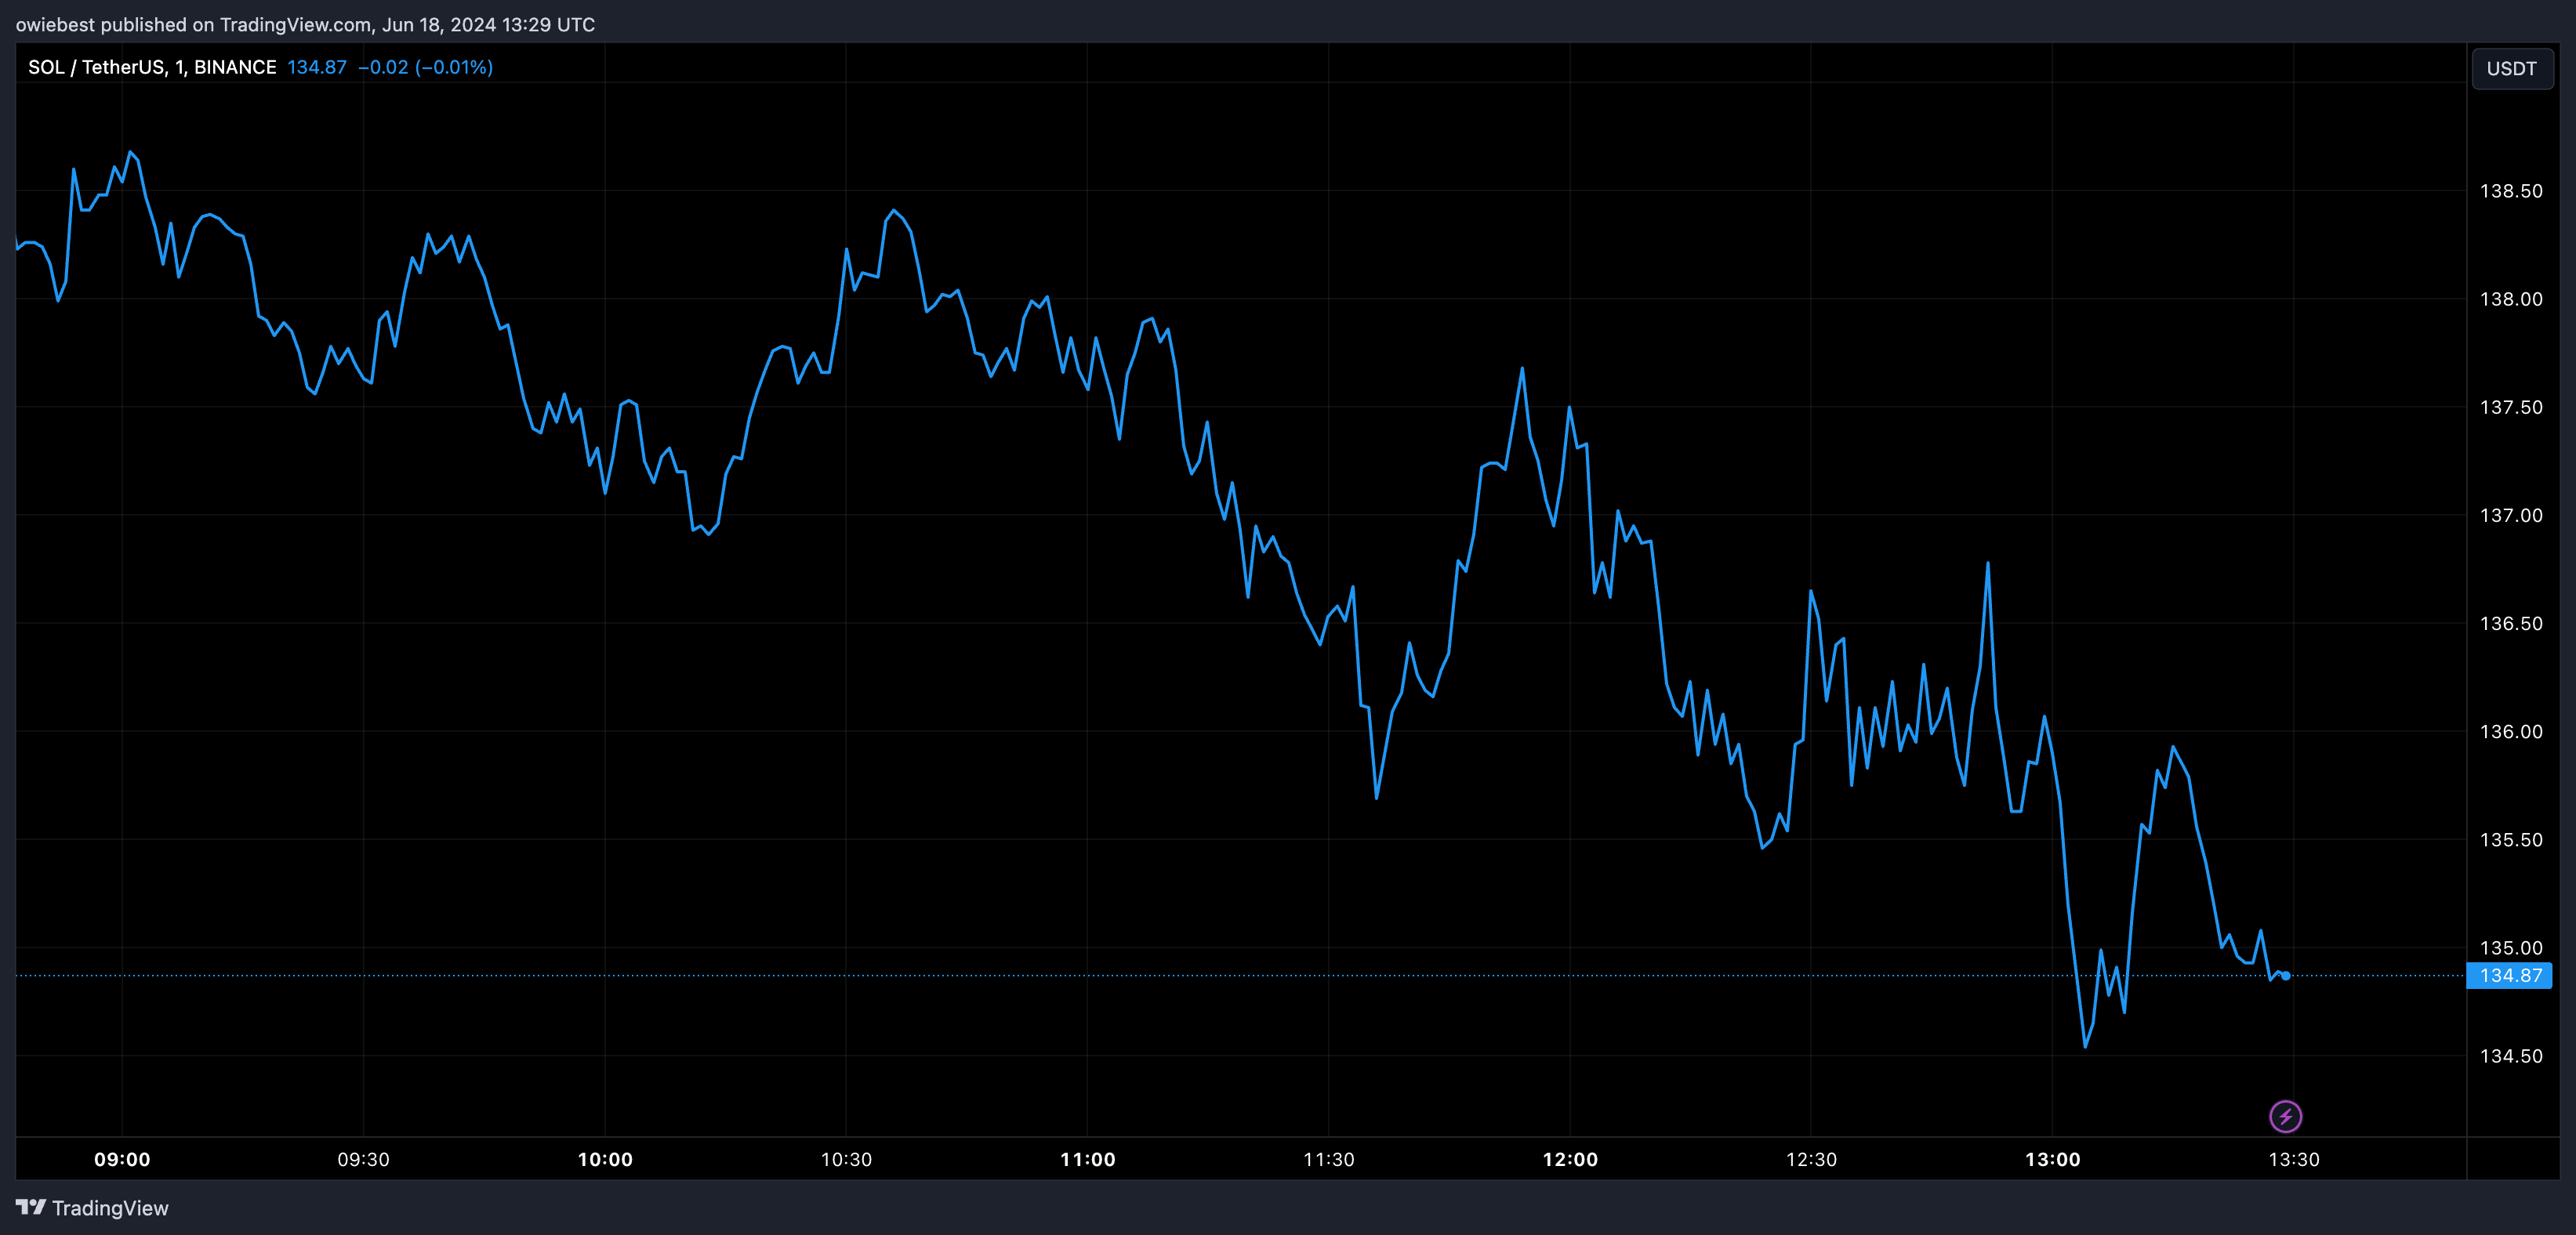The height and width of the screenshot is (1235, 2576).
Task: Click the 12:00 time axis label
Action: pos(1570,1159)
